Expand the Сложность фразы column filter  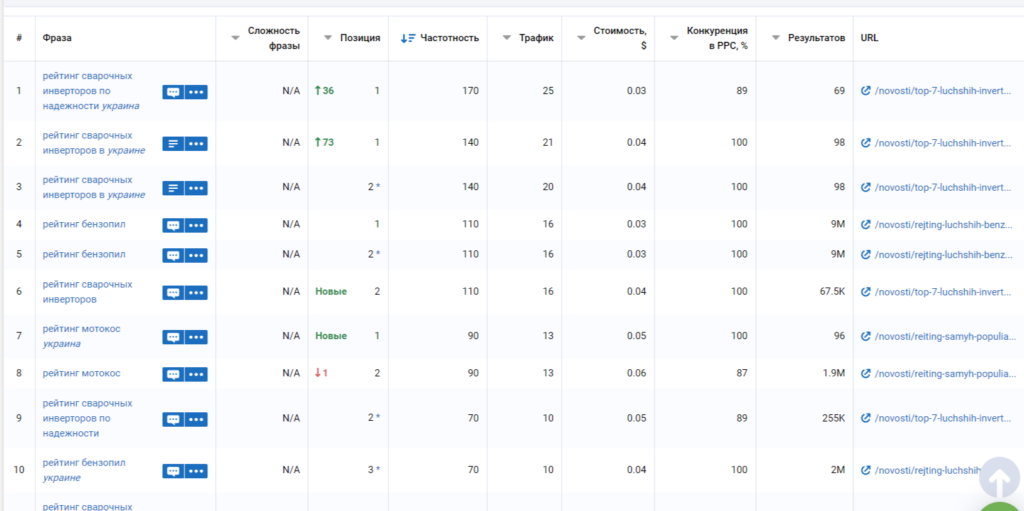236,38
